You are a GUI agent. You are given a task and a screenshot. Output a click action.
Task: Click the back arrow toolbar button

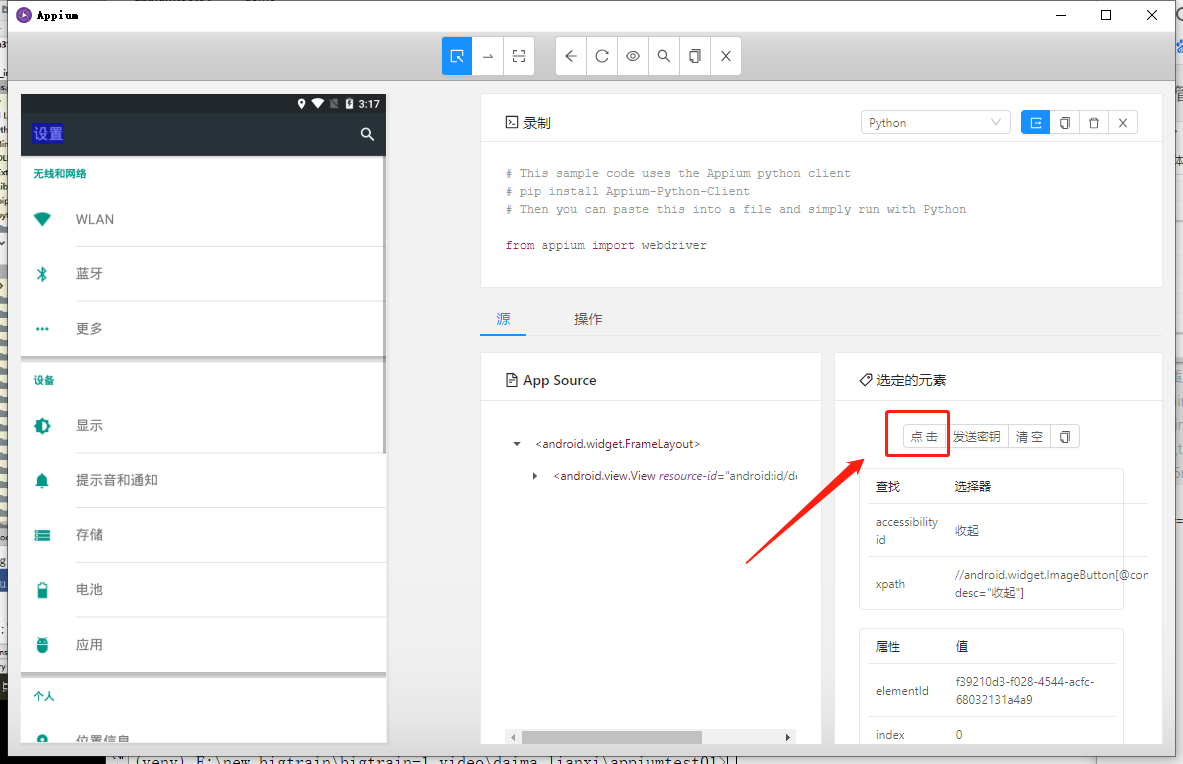[x=571, y=56]
